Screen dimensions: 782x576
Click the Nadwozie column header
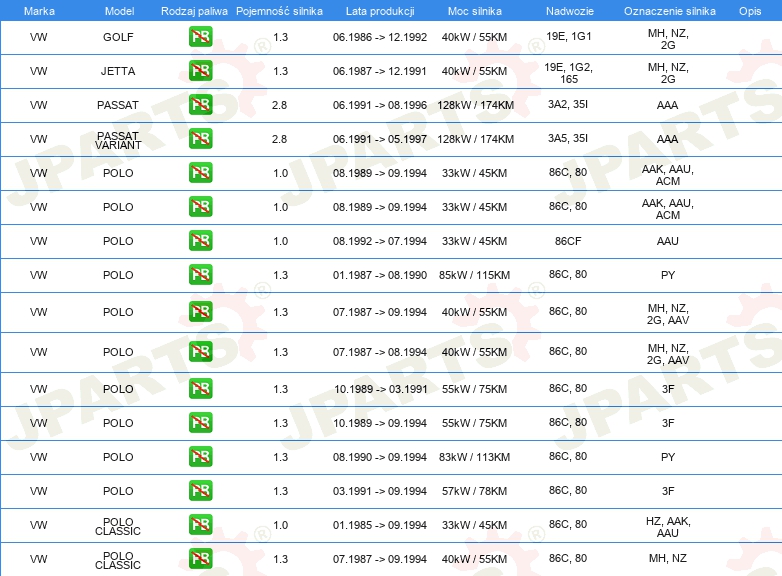(570, 11)
